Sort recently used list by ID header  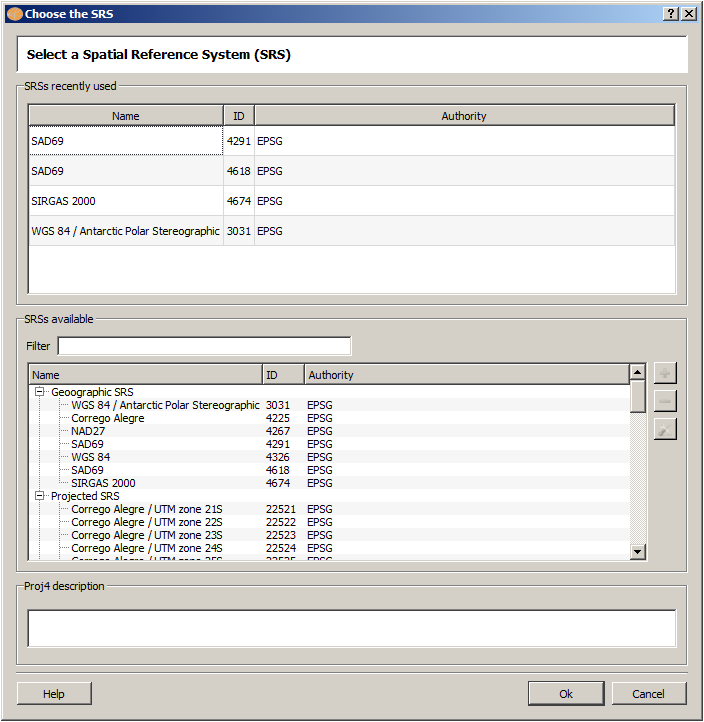[239, 116]
